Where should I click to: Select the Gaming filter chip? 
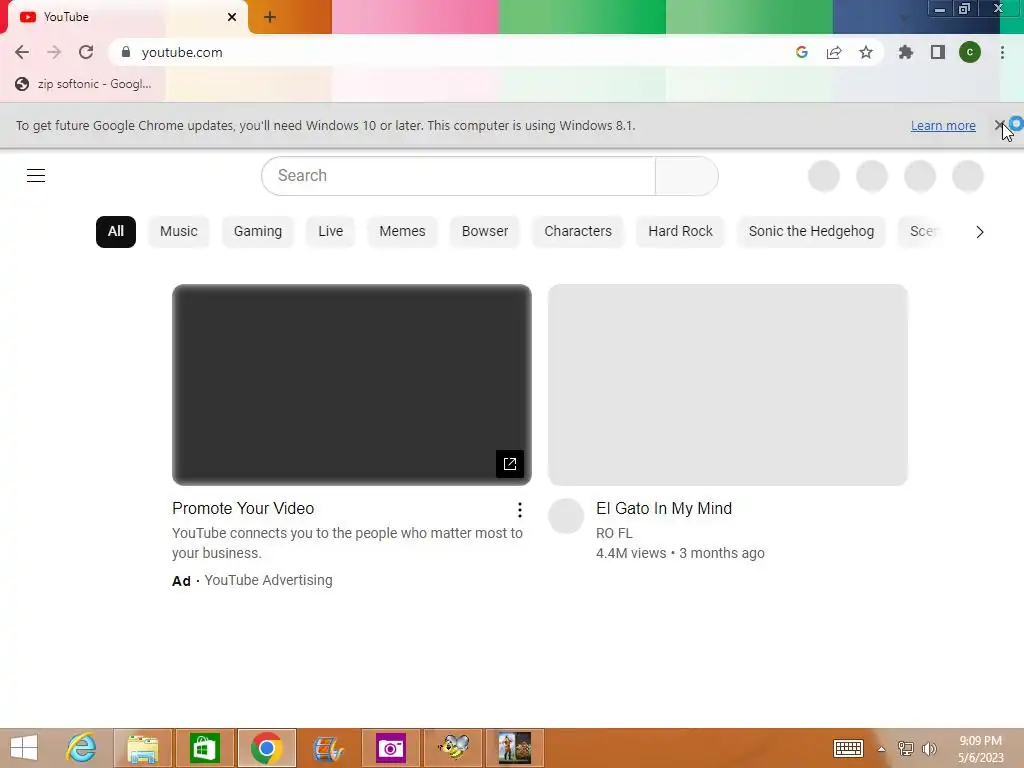point(258,232)
